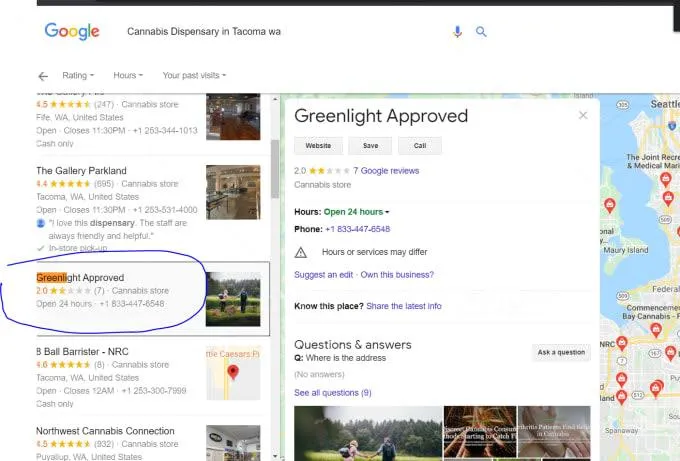Close the Greenlight Approved panel
Viewport: 680px width, 461px height.
pyautogui.click(x=583, y=115)
